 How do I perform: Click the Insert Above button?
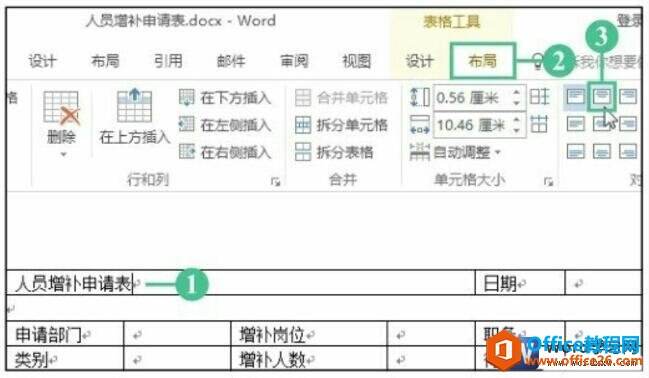click(x=135, y=117)
